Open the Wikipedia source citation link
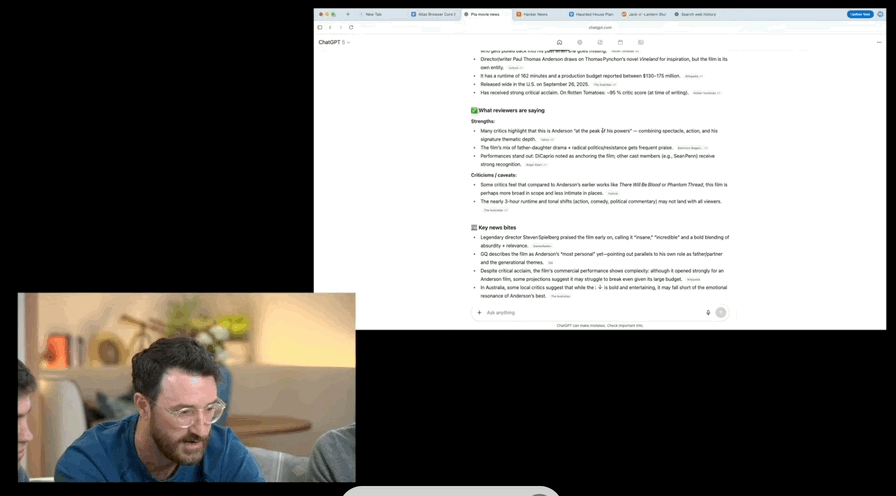Viewport: 896px width, 496px height. point(693,76)
